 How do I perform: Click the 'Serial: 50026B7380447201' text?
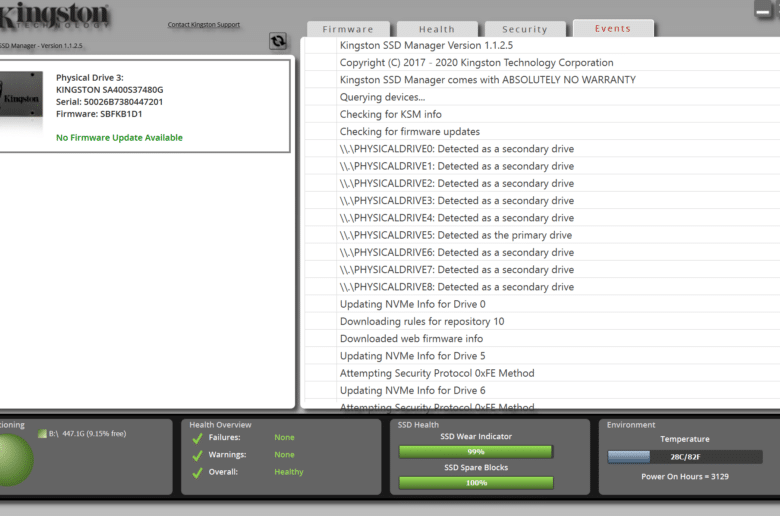(x=109, y=102)
